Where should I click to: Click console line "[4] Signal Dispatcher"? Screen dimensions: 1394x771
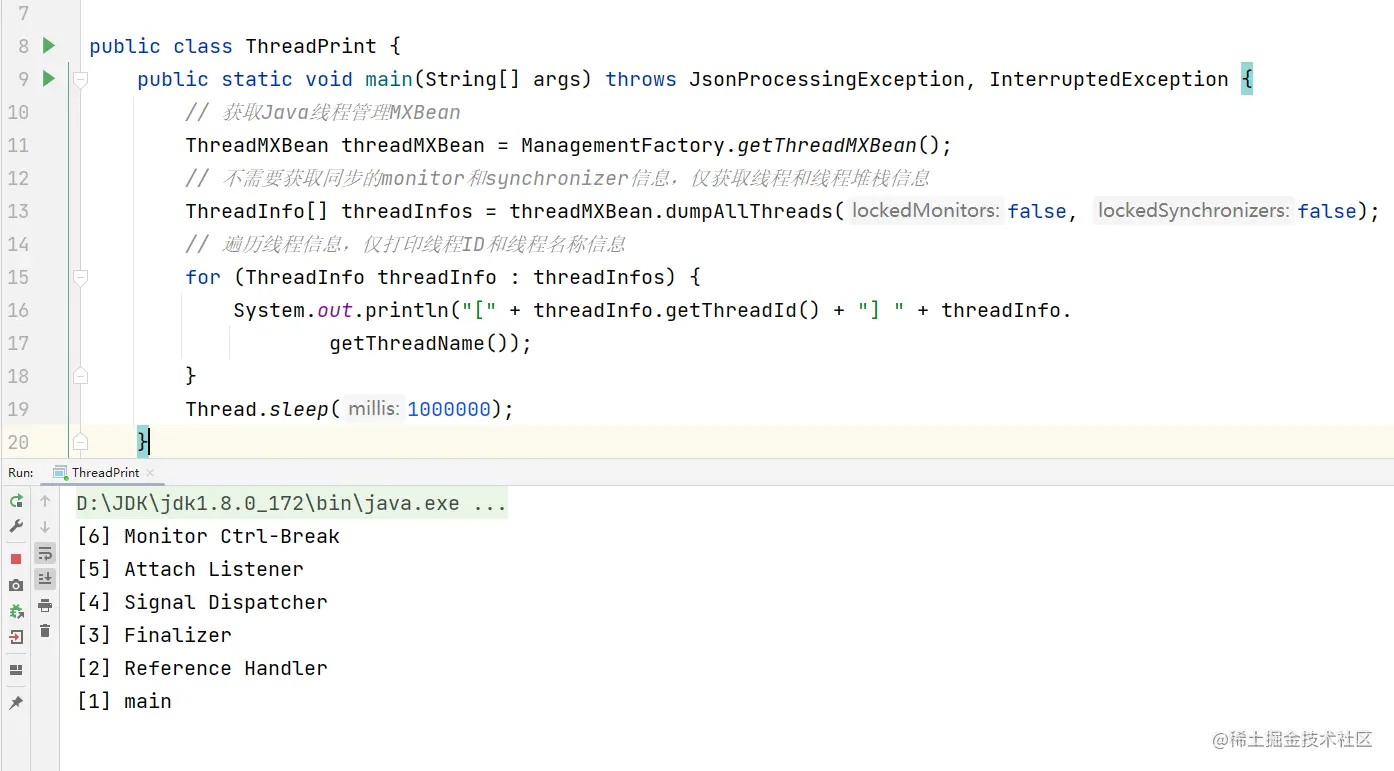[202, 602]
